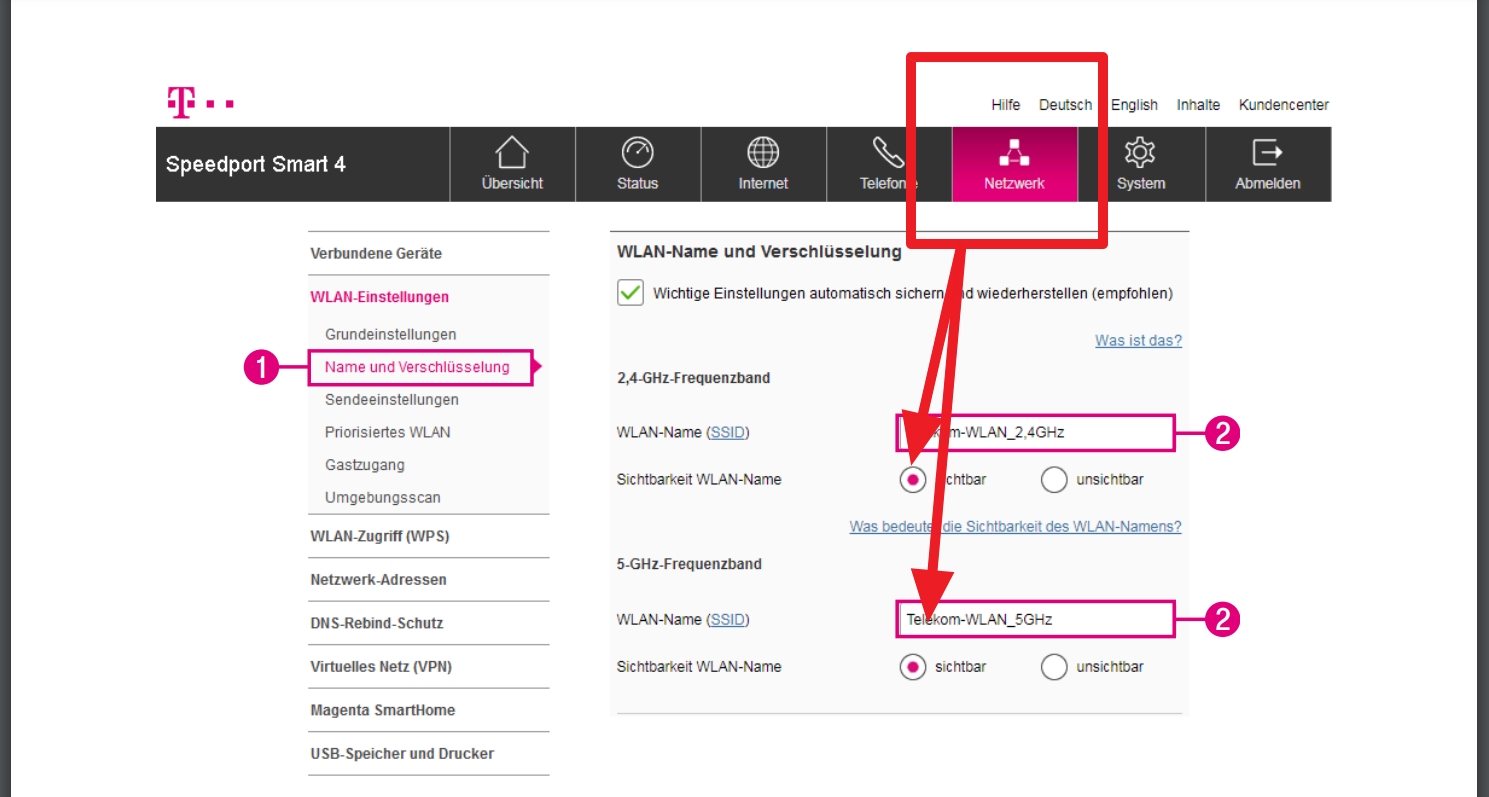Click the 2,4-GHz WLAN-Name input field

(x=1034, y=433)
